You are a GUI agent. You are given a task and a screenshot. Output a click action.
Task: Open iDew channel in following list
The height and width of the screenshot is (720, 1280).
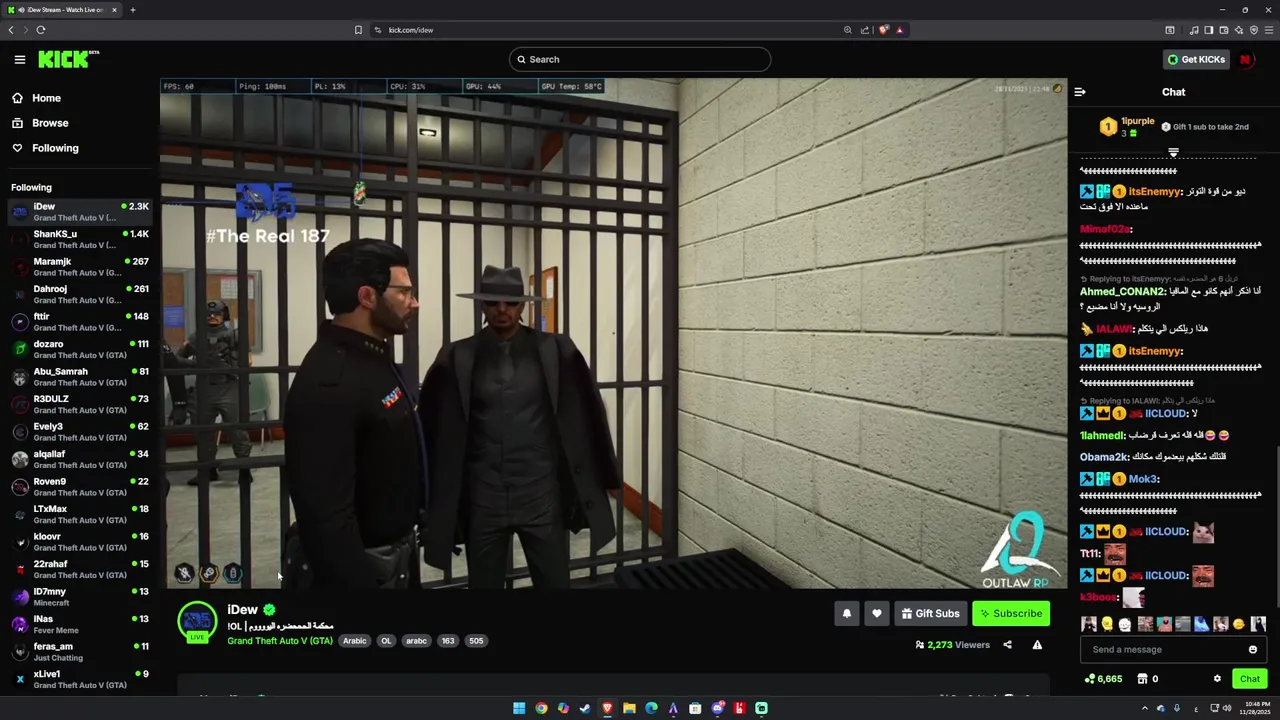click(x=80, y=212)
